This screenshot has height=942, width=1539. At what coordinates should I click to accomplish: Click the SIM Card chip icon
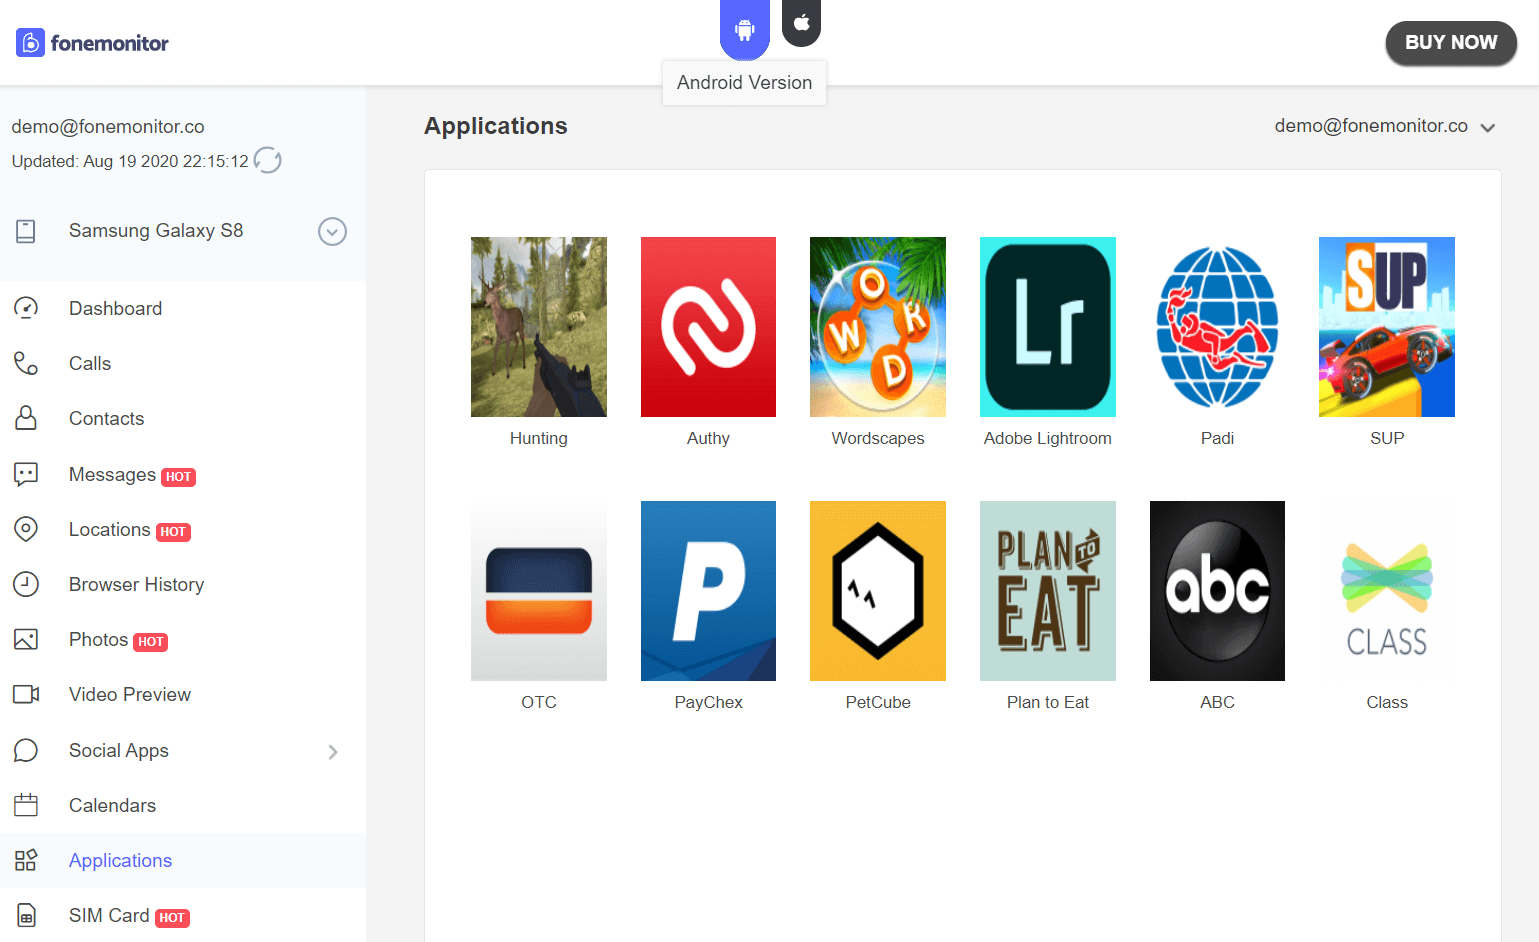26,915
